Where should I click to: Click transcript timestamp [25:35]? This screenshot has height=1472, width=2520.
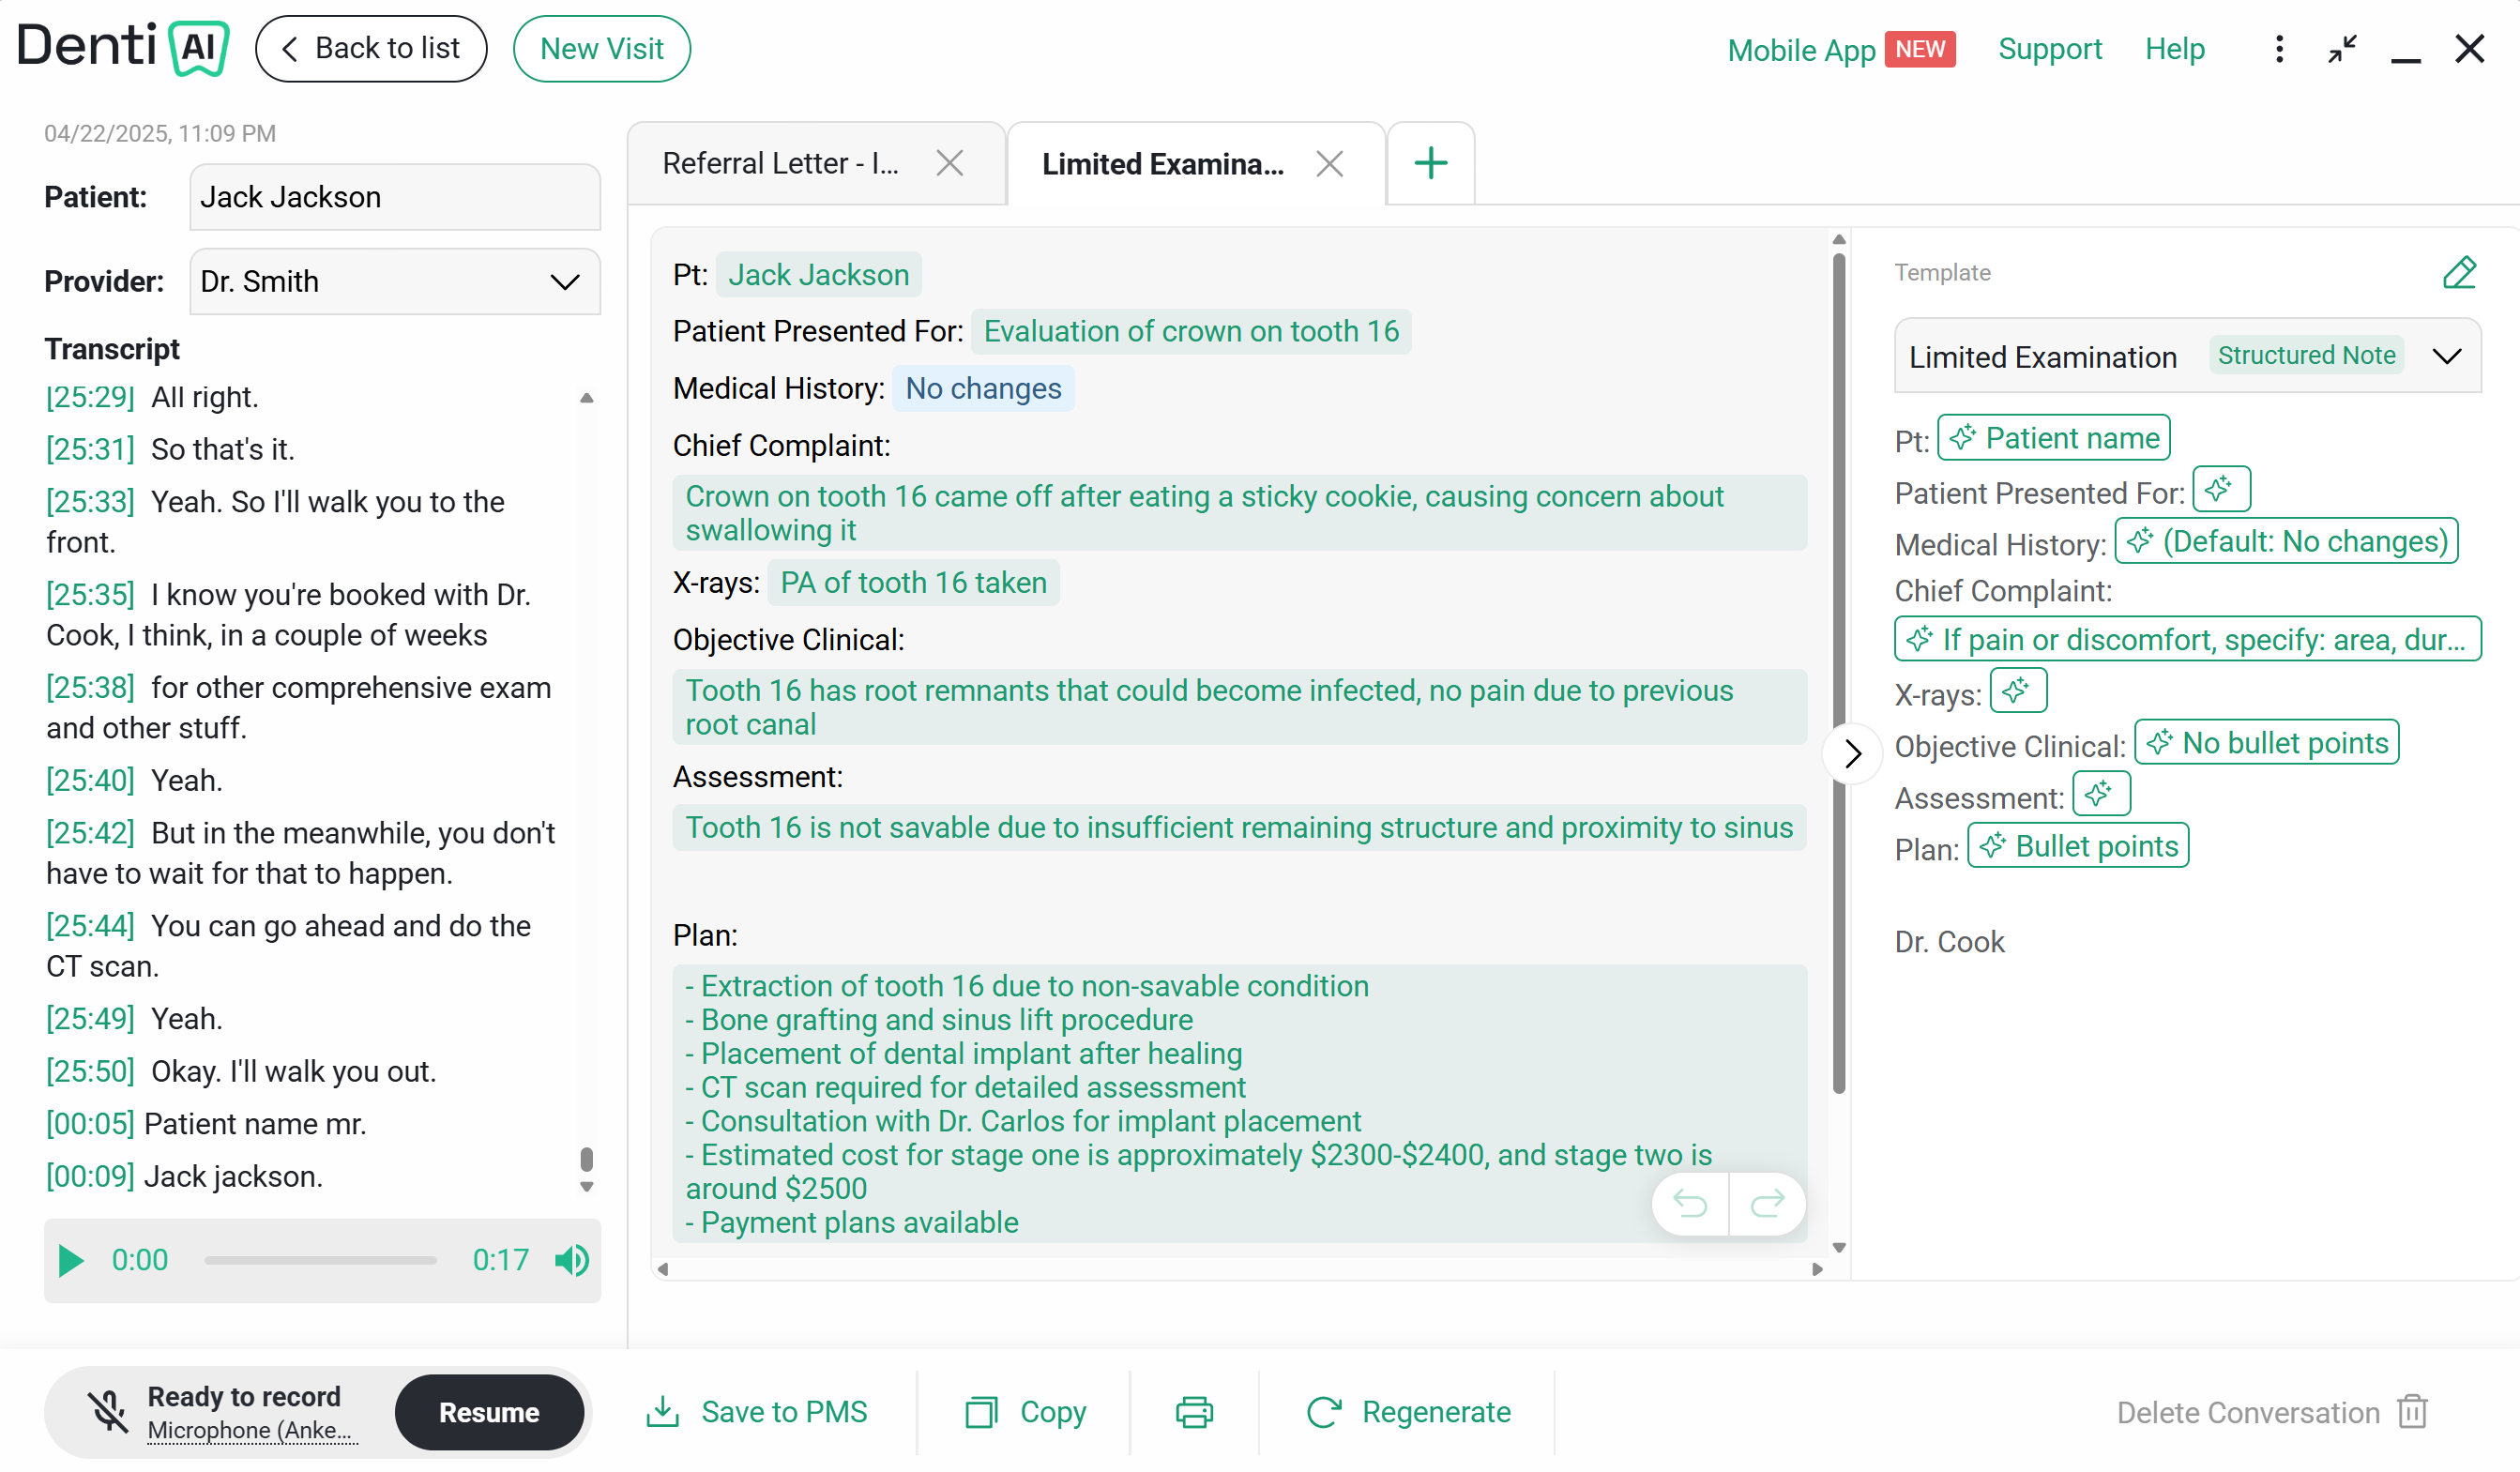point(90,594)
